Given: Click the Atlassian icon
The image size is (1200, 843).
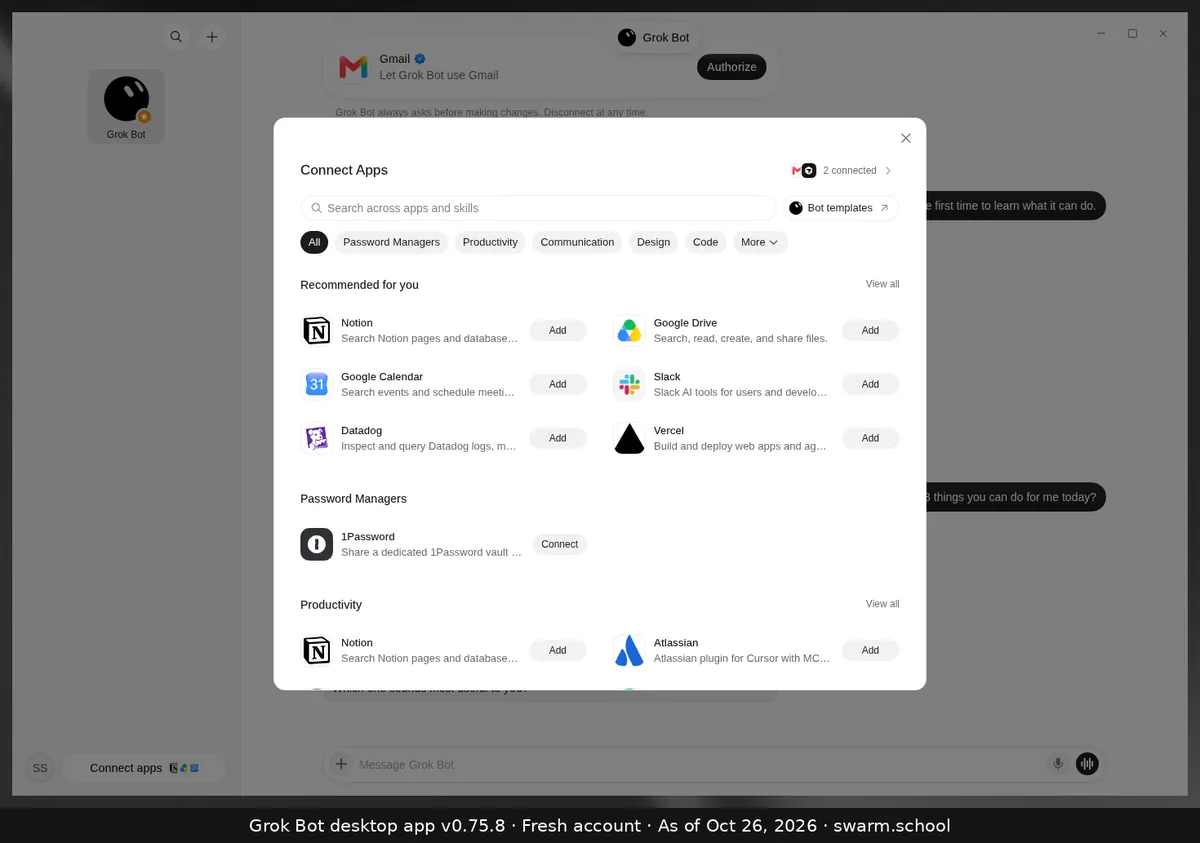Looking at the screenshot, I should pyautogui.click(x=629, y=651).
